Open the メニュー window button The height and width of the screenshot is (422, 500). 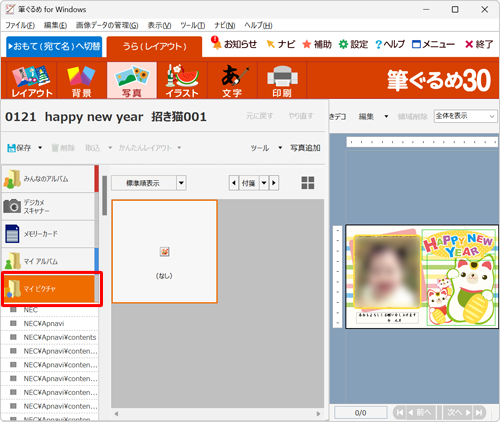[x=433, y=44]
